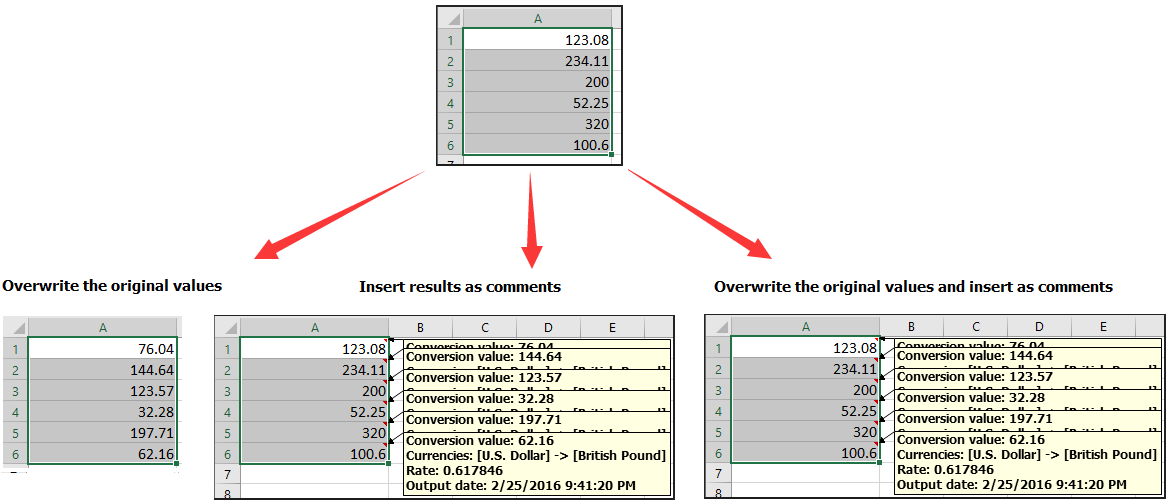Select cell 234.11 in the right sheet

click(x=805, y=369)
